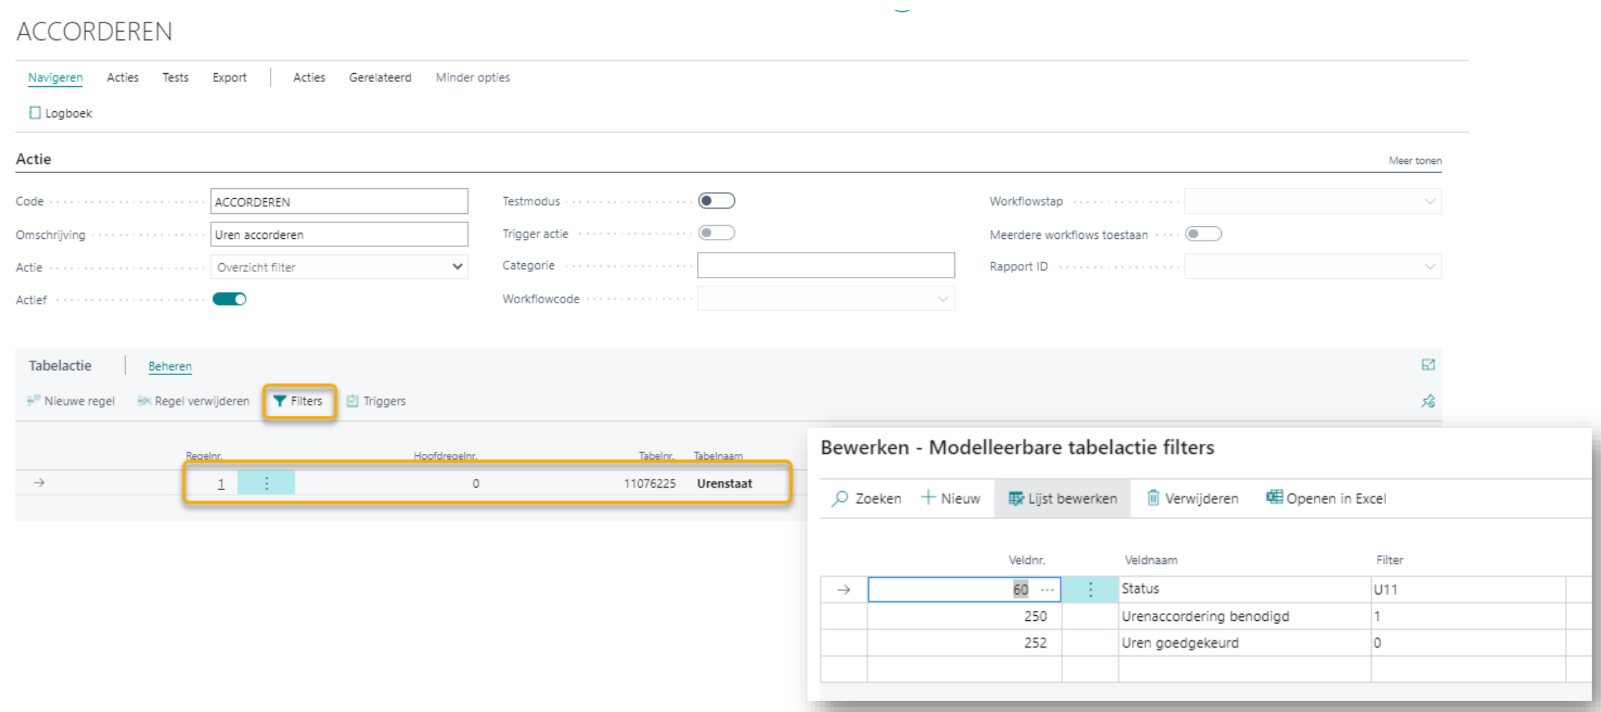Open the Tests menu

[x=175, y=77]
